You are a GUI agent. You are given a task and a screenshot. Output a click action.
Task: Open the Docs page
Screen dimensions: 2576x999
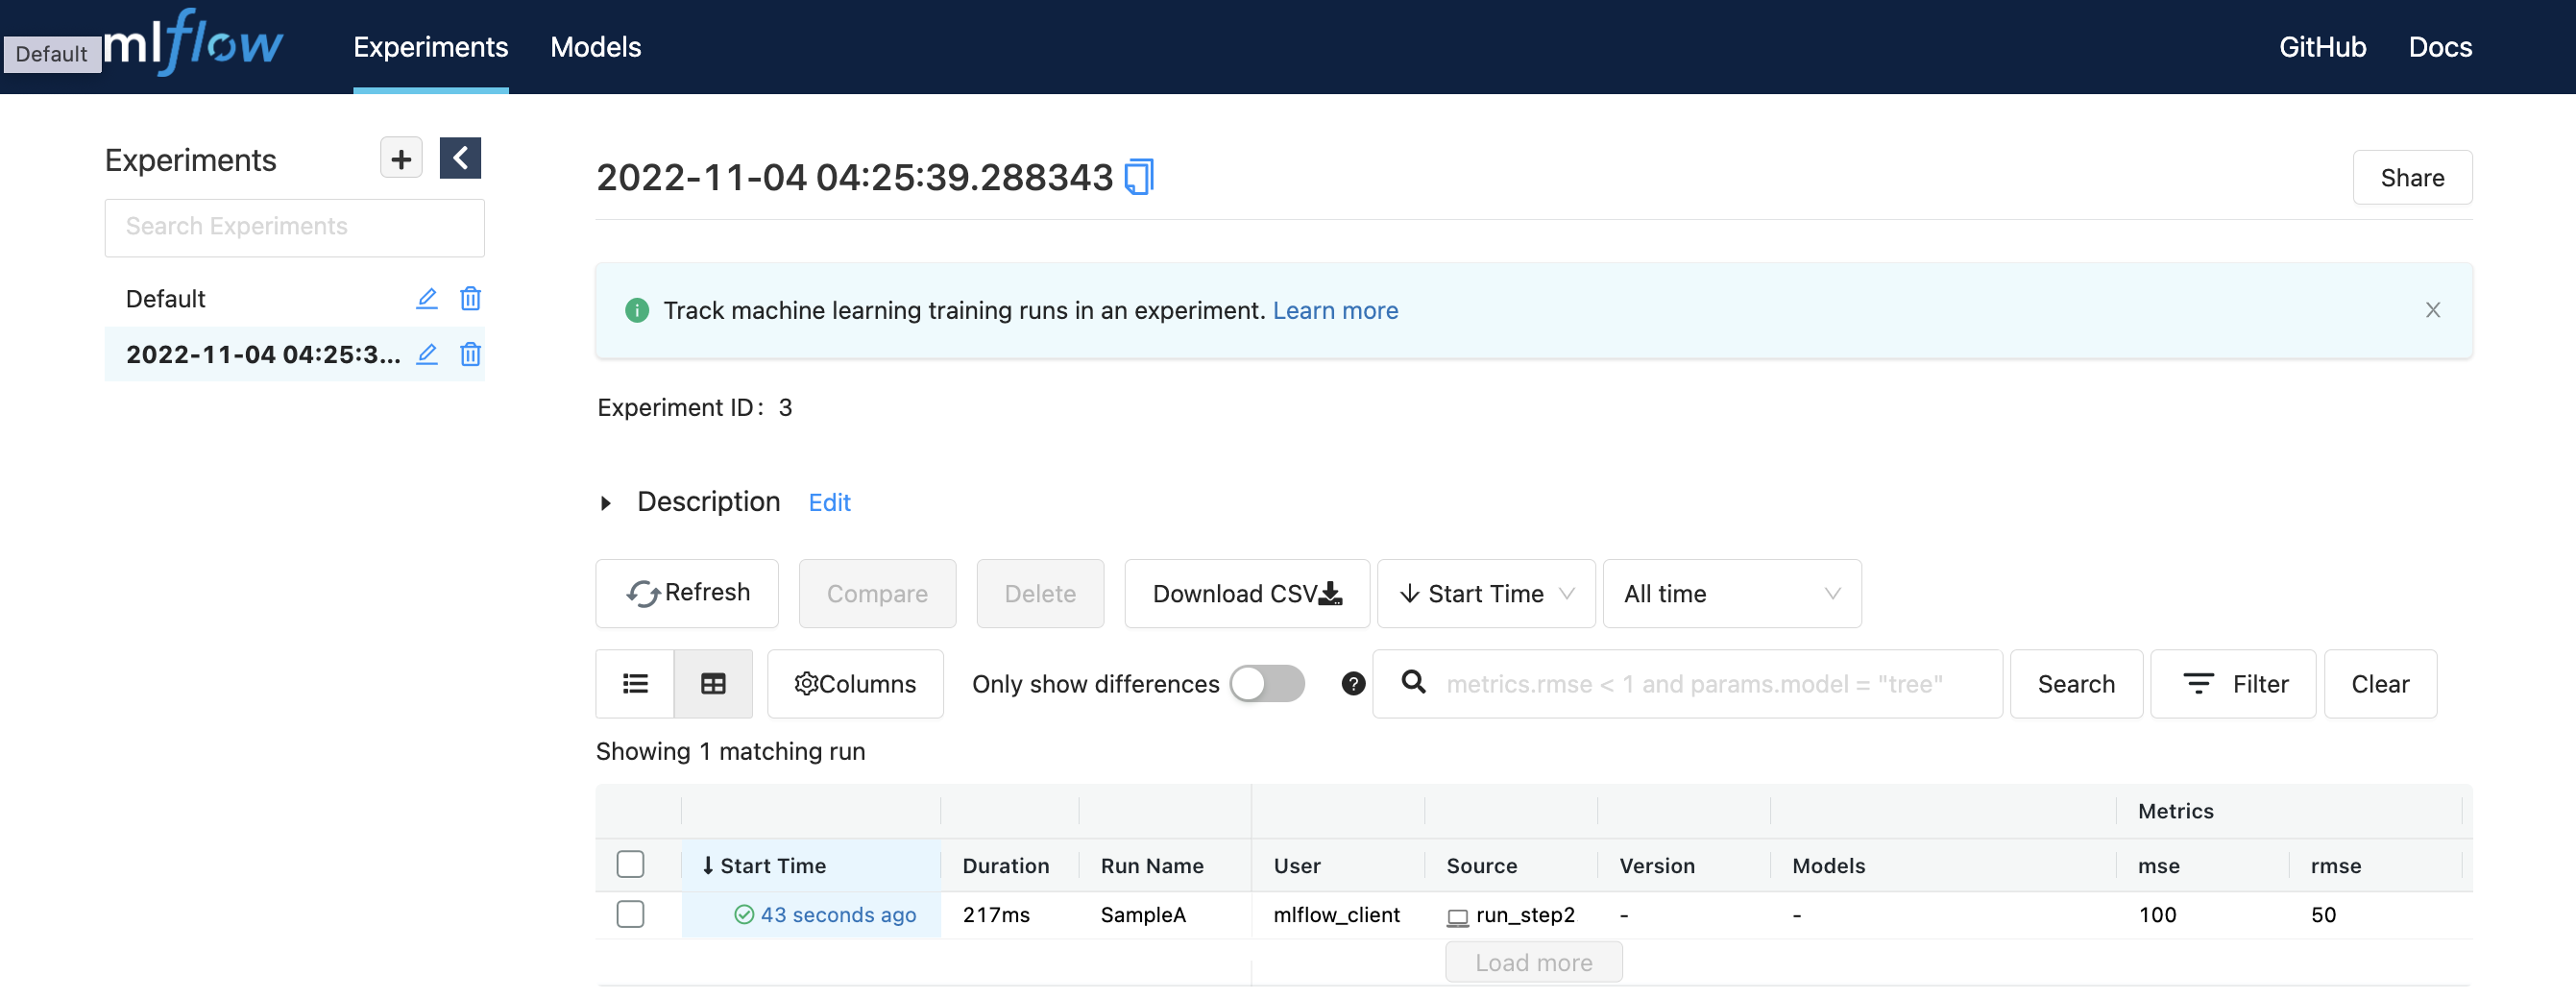[x=2440, y=46]
